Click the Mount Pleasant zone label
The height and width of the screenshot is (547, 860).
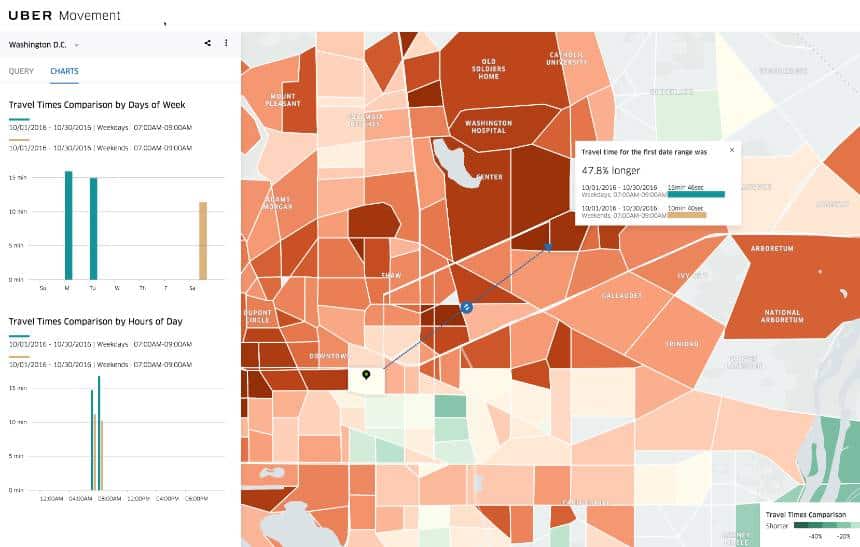point(283,100)
